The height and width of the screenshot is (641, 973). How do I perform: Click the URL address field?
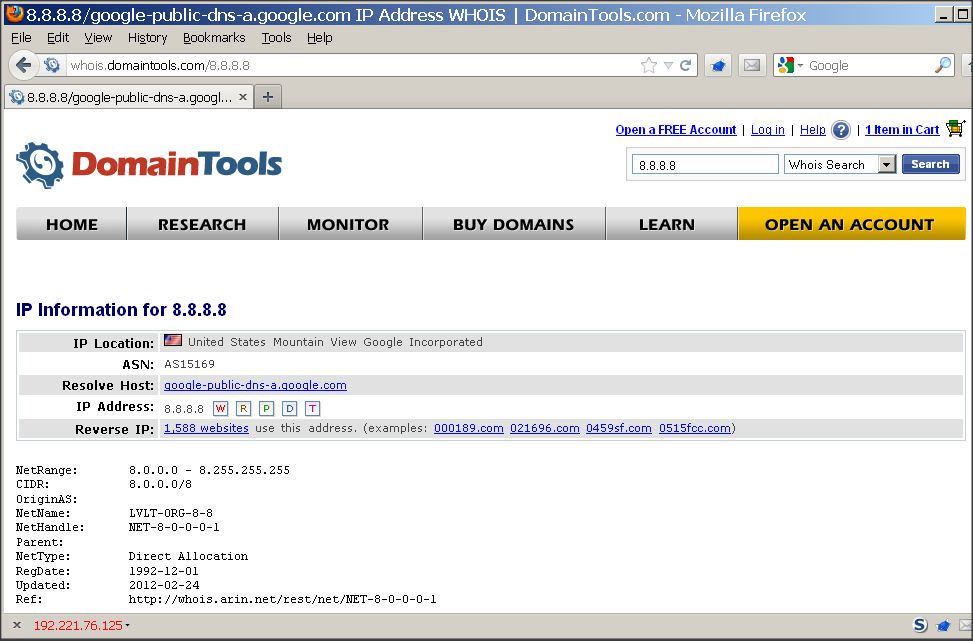354,65
